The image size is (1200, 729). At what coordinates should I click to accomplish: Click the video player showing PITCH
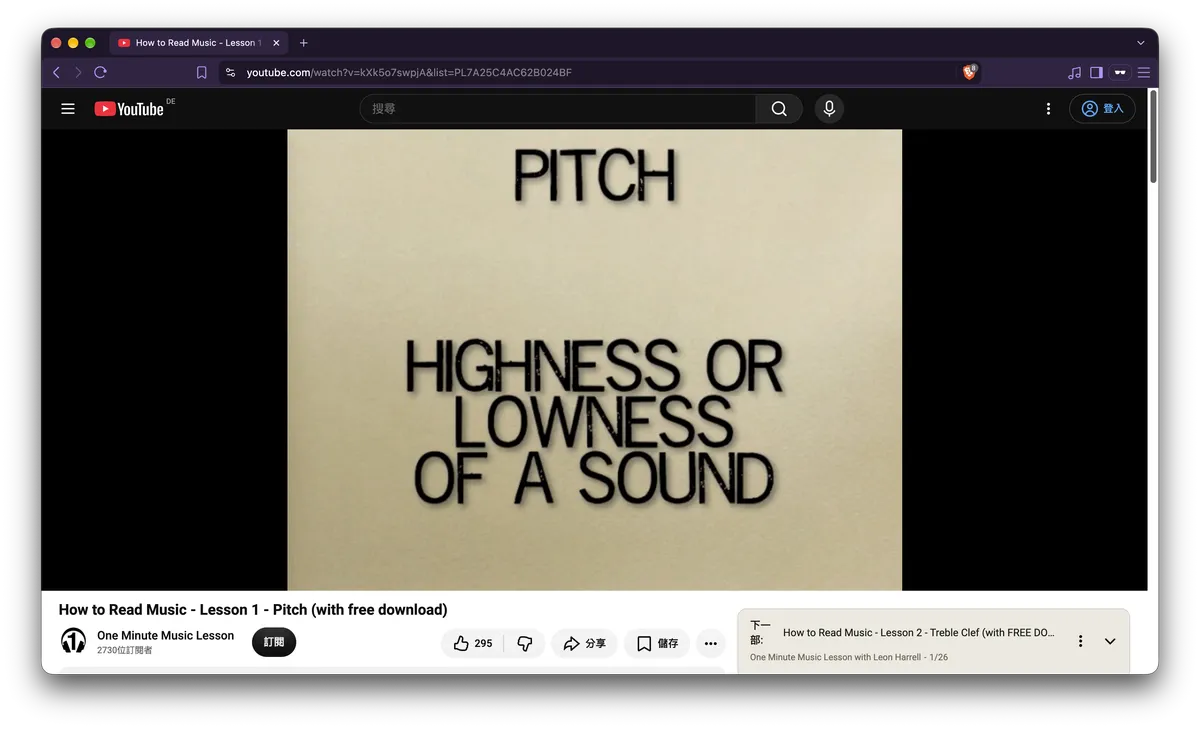tap(594, 360)
